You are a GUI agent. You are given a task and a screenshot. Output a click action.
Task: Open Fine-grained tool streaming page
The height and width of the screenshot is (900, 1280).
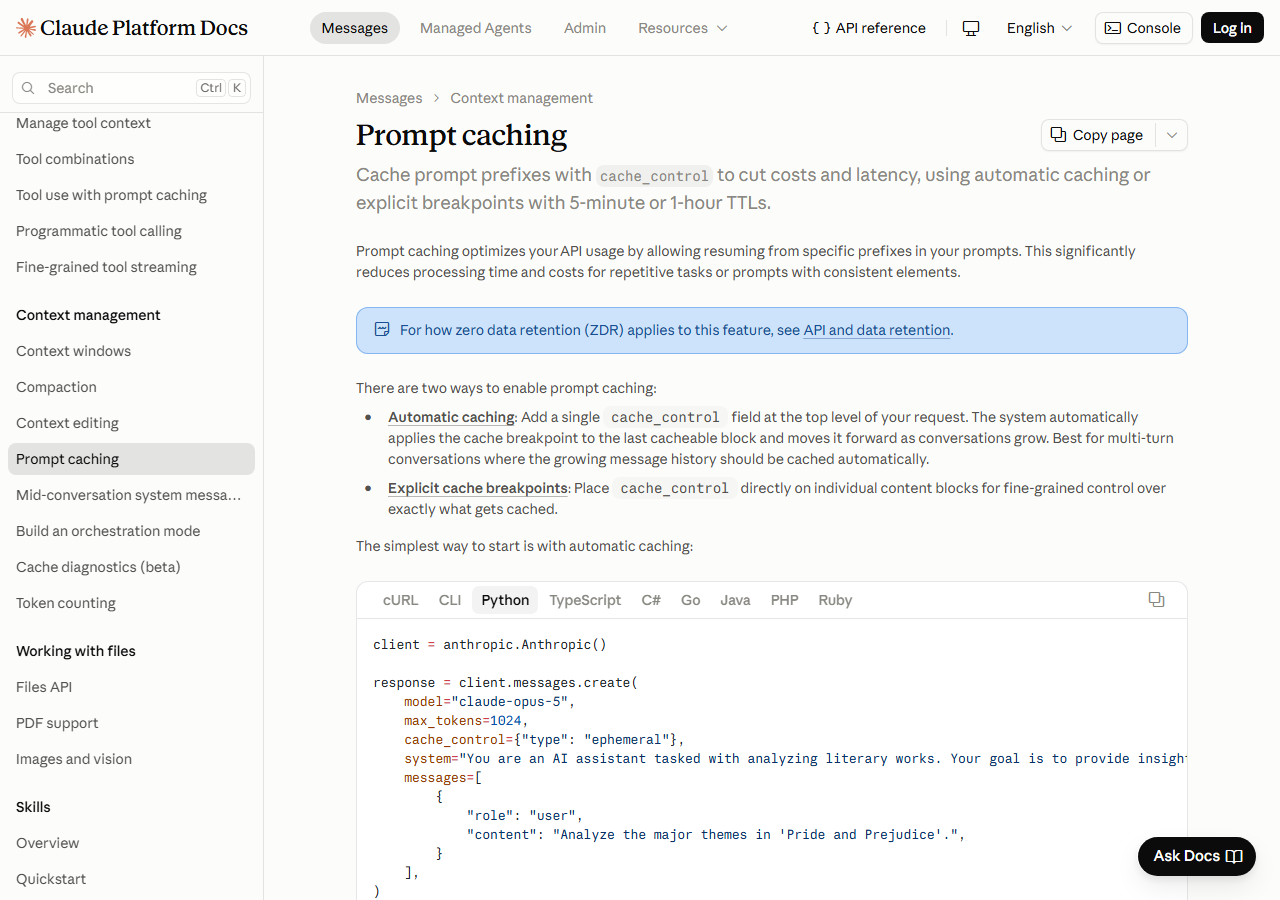pos(131,267)
